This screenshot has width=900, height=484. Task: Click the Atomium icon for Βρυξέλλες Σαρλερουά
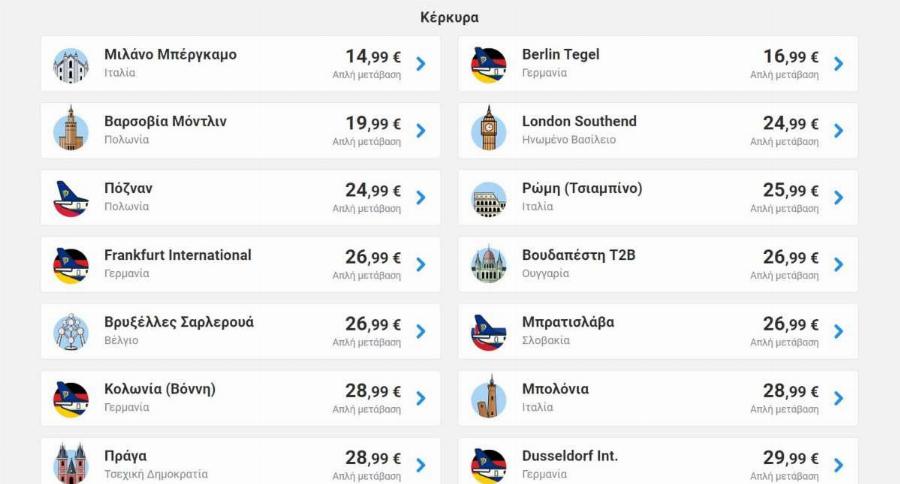click(71, 332)
